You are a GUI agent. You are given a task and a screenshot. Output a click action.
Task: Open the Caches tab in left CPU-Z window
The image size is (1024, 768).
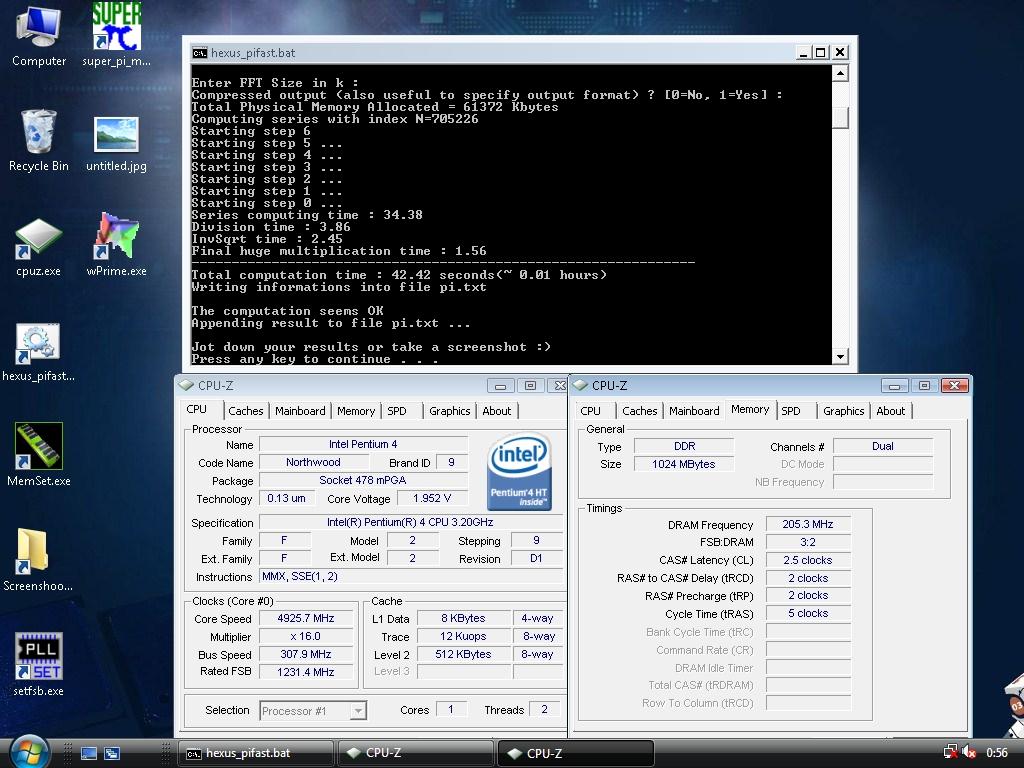tap(246, 411)
